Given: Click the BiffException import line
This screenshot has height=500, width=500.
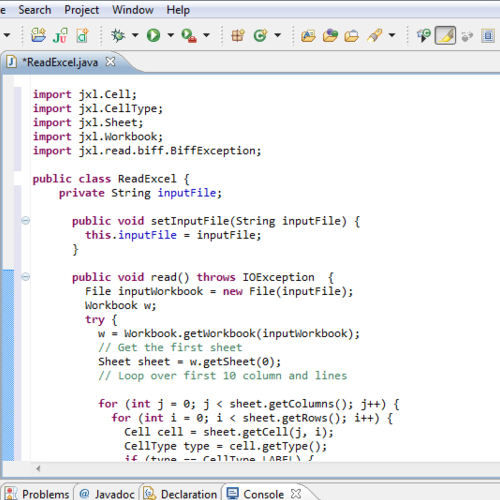Looking at the screenshot, I should [147, 151].
